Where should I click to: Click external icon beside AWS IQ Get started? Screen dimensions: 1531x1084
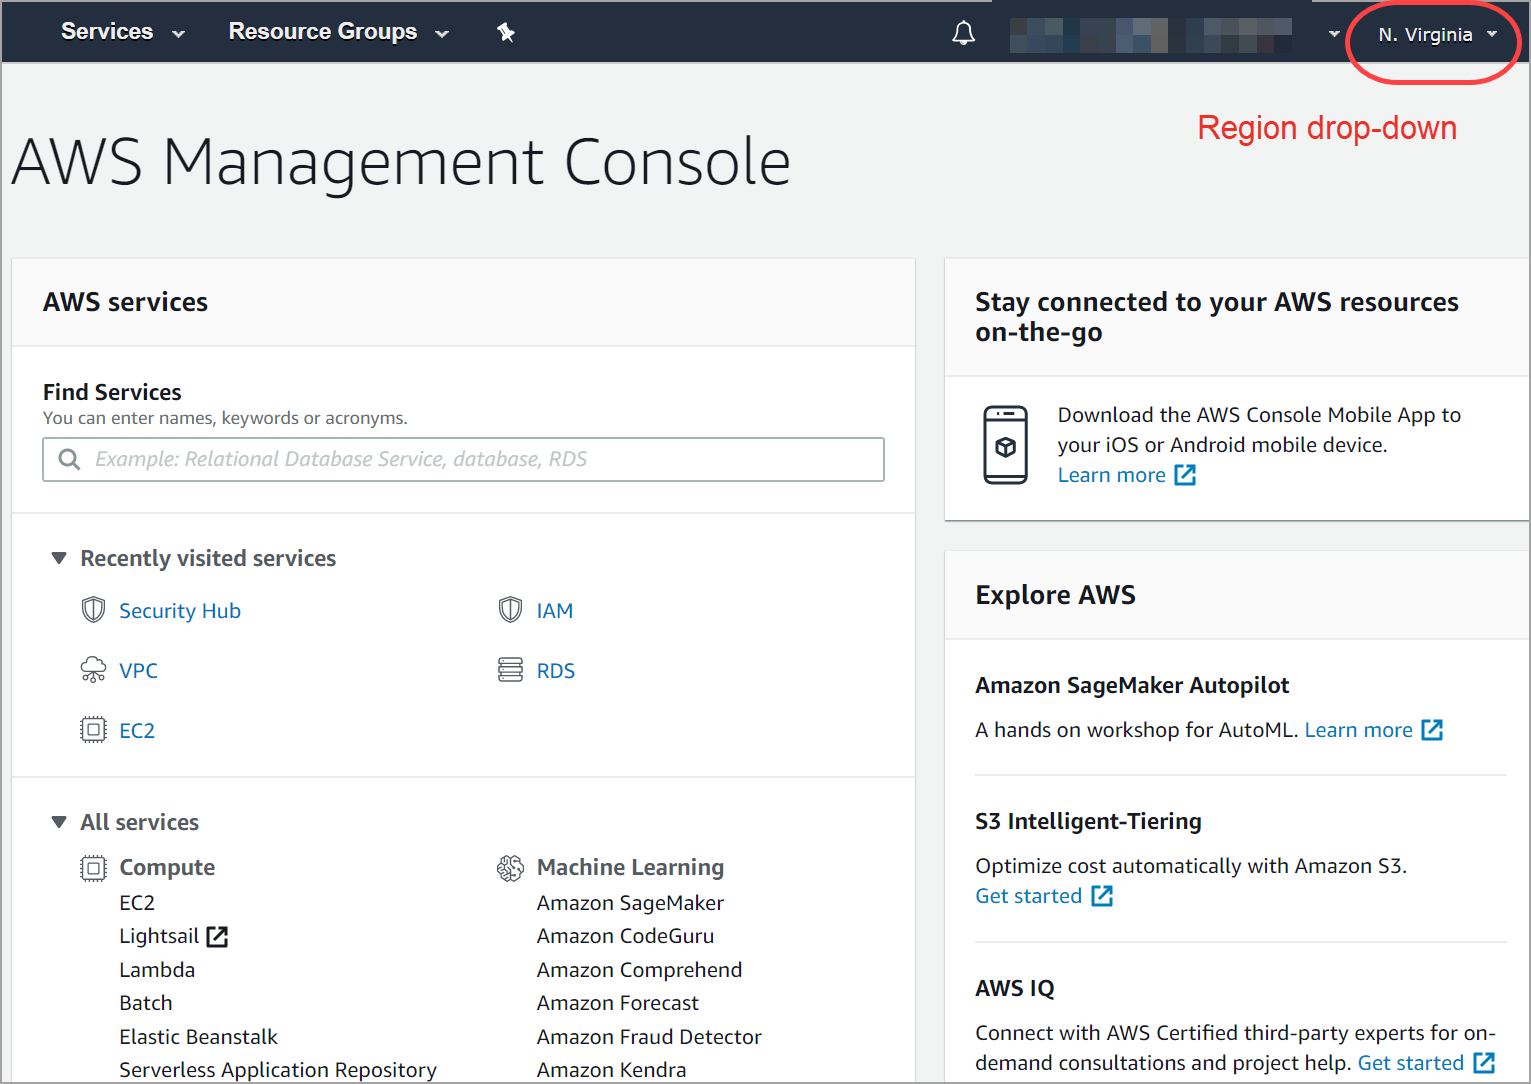[x=1484, y=1063]
